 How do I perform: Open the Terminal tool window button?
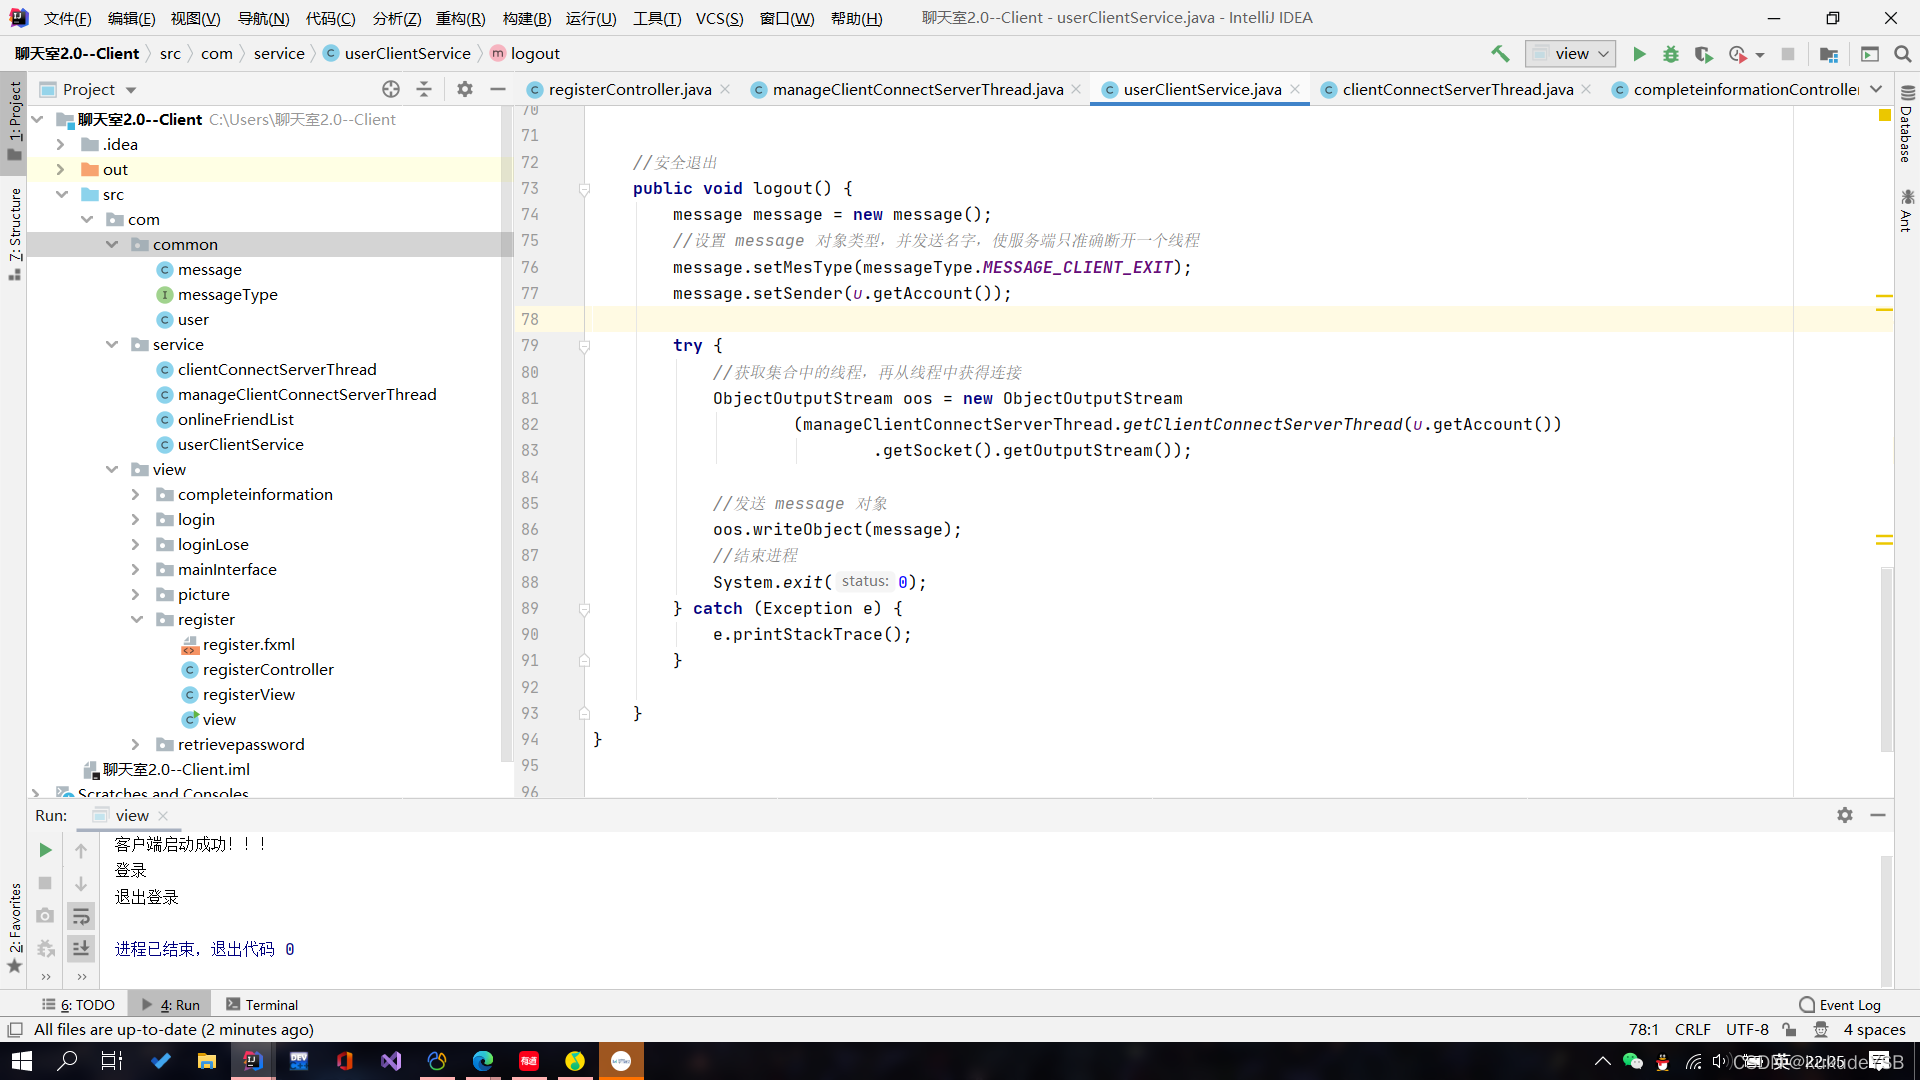pyautogui.click(x=262, y=1005)
